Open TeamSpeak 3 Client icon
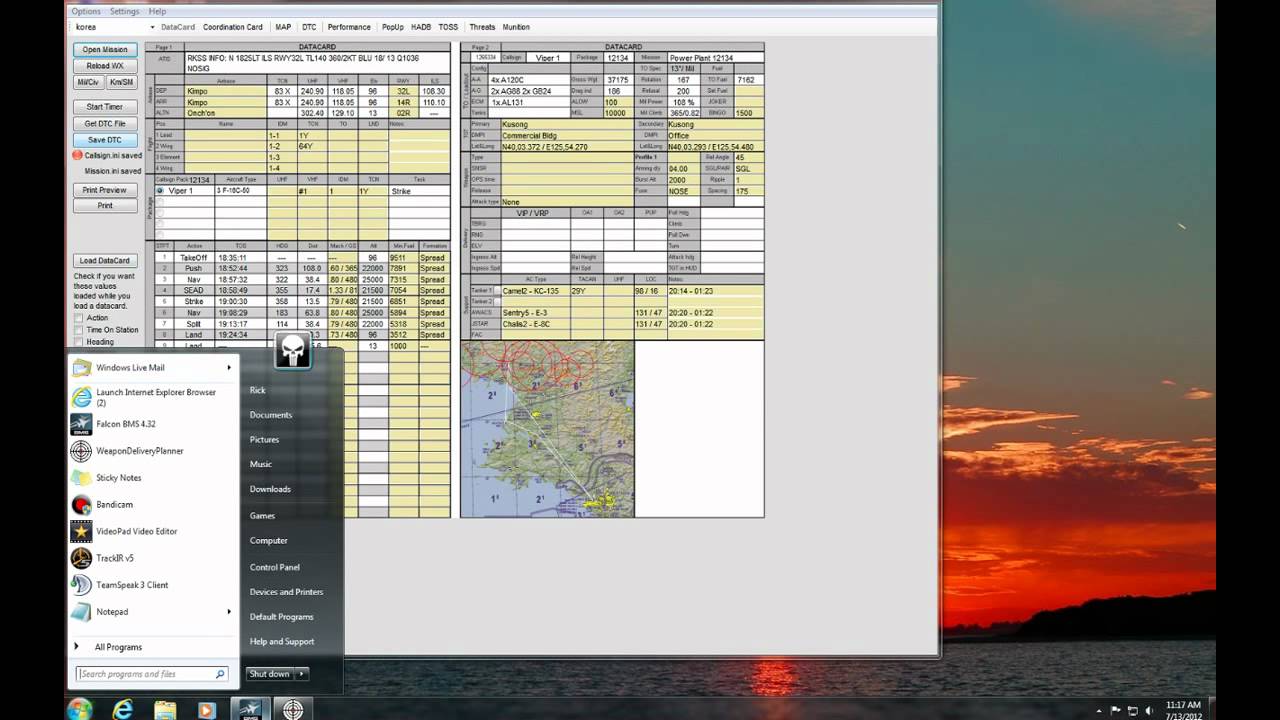 click(81, 585)
